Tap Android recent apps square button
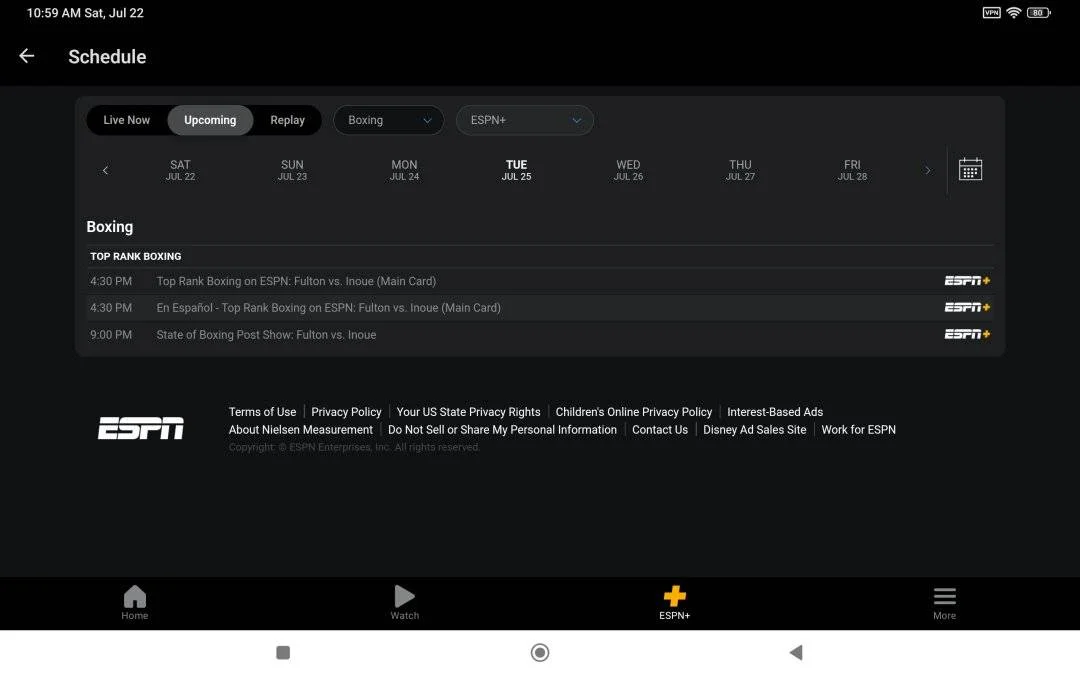Image resolution: width=1080 pixels, height=675 pixels. 283,652
